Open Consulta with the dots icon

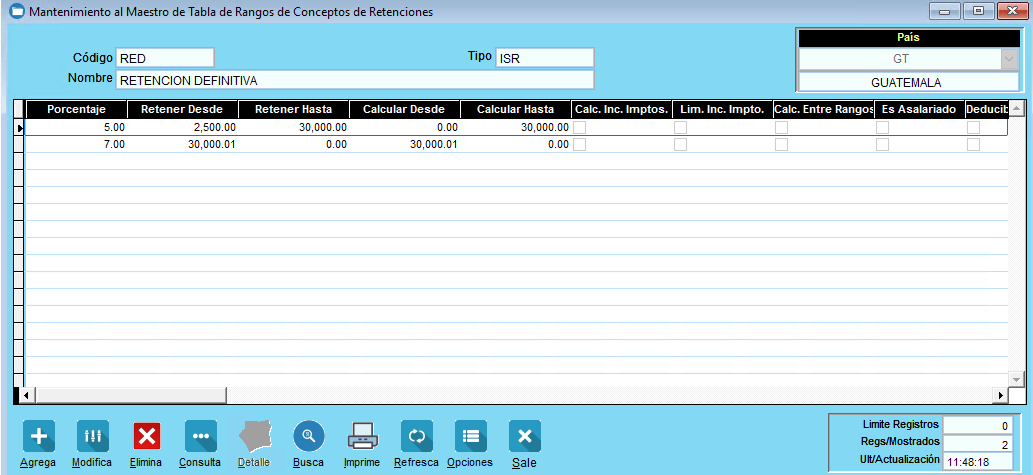[x=200, y=436]
